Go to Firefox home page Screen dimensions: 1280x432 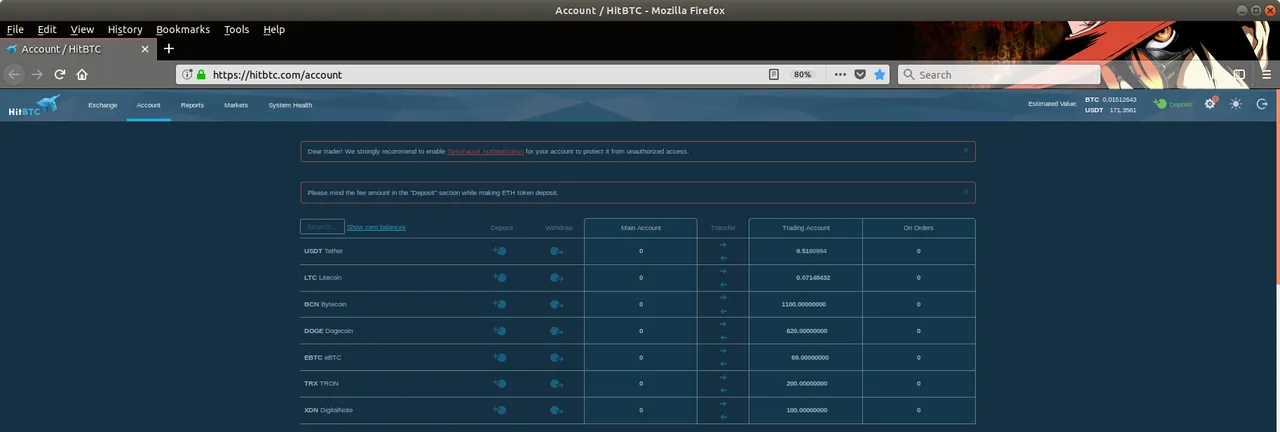click(x=82, y=74)
